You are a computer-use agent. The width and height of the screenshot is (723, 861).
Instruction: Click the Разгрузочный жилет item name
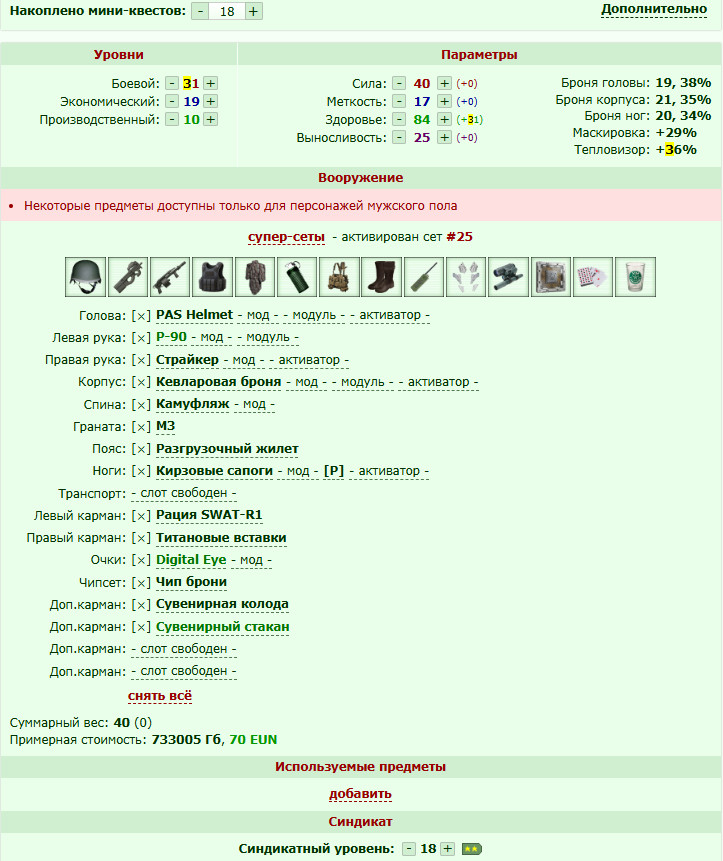click(x=227, y=449)
